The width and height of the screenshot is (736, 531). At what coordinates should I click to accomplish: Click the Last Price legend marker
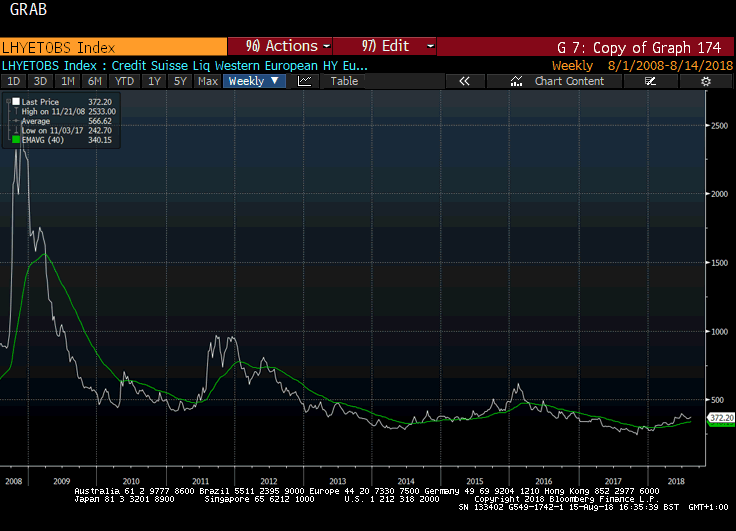point(16,102)
